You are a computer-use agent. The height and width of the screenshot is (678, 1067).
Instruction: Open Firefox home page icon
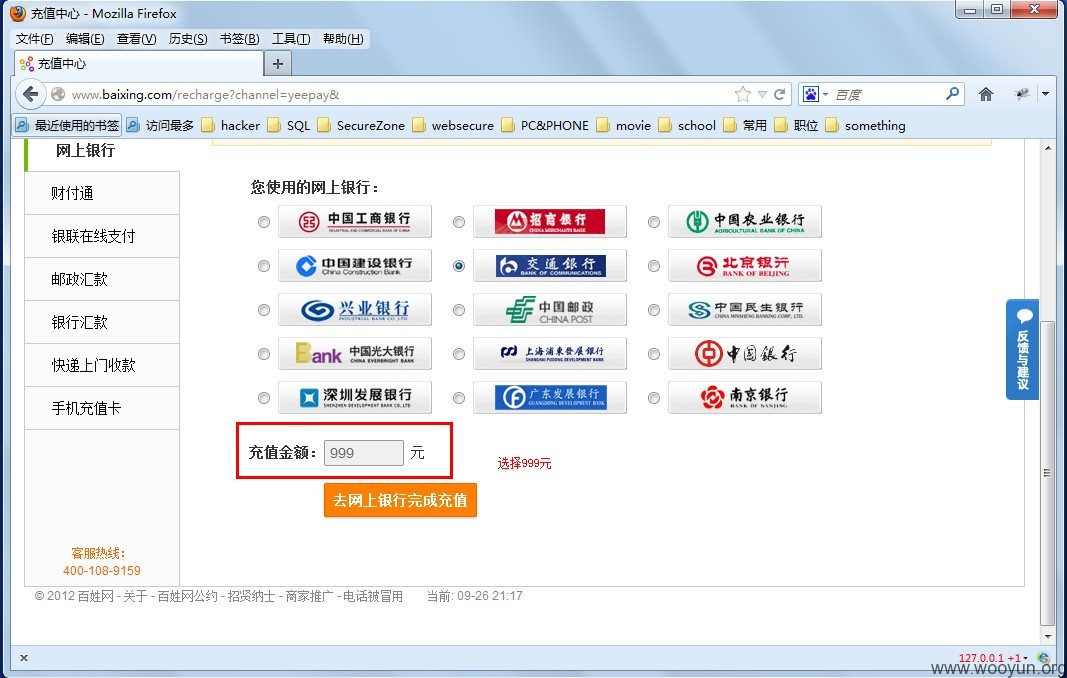pyautogui.click(x=985, y=94)
